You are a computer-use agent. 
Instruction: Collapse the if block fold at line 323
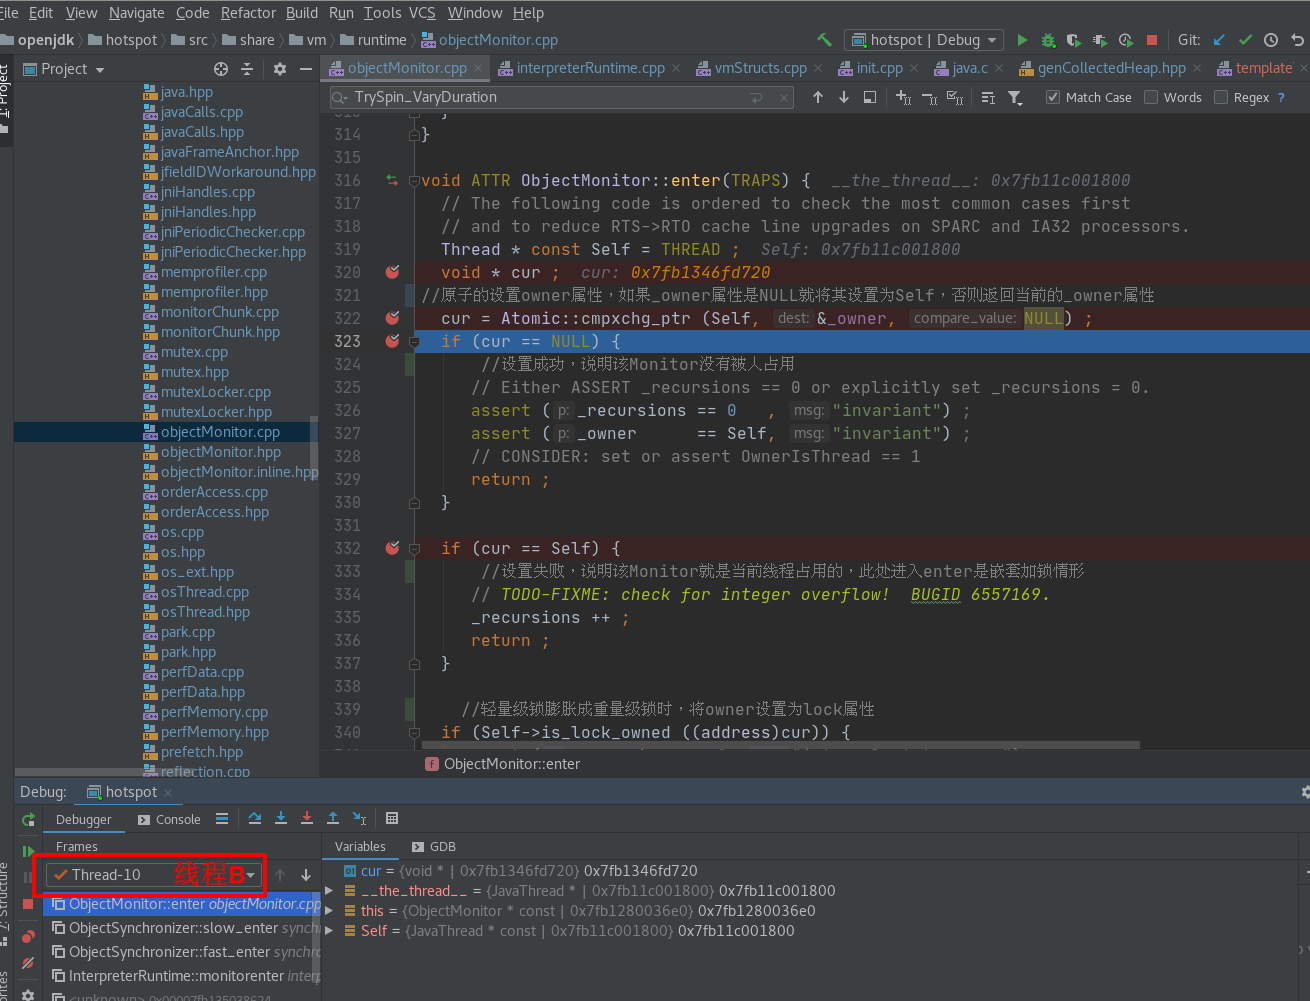coord(414,341)
